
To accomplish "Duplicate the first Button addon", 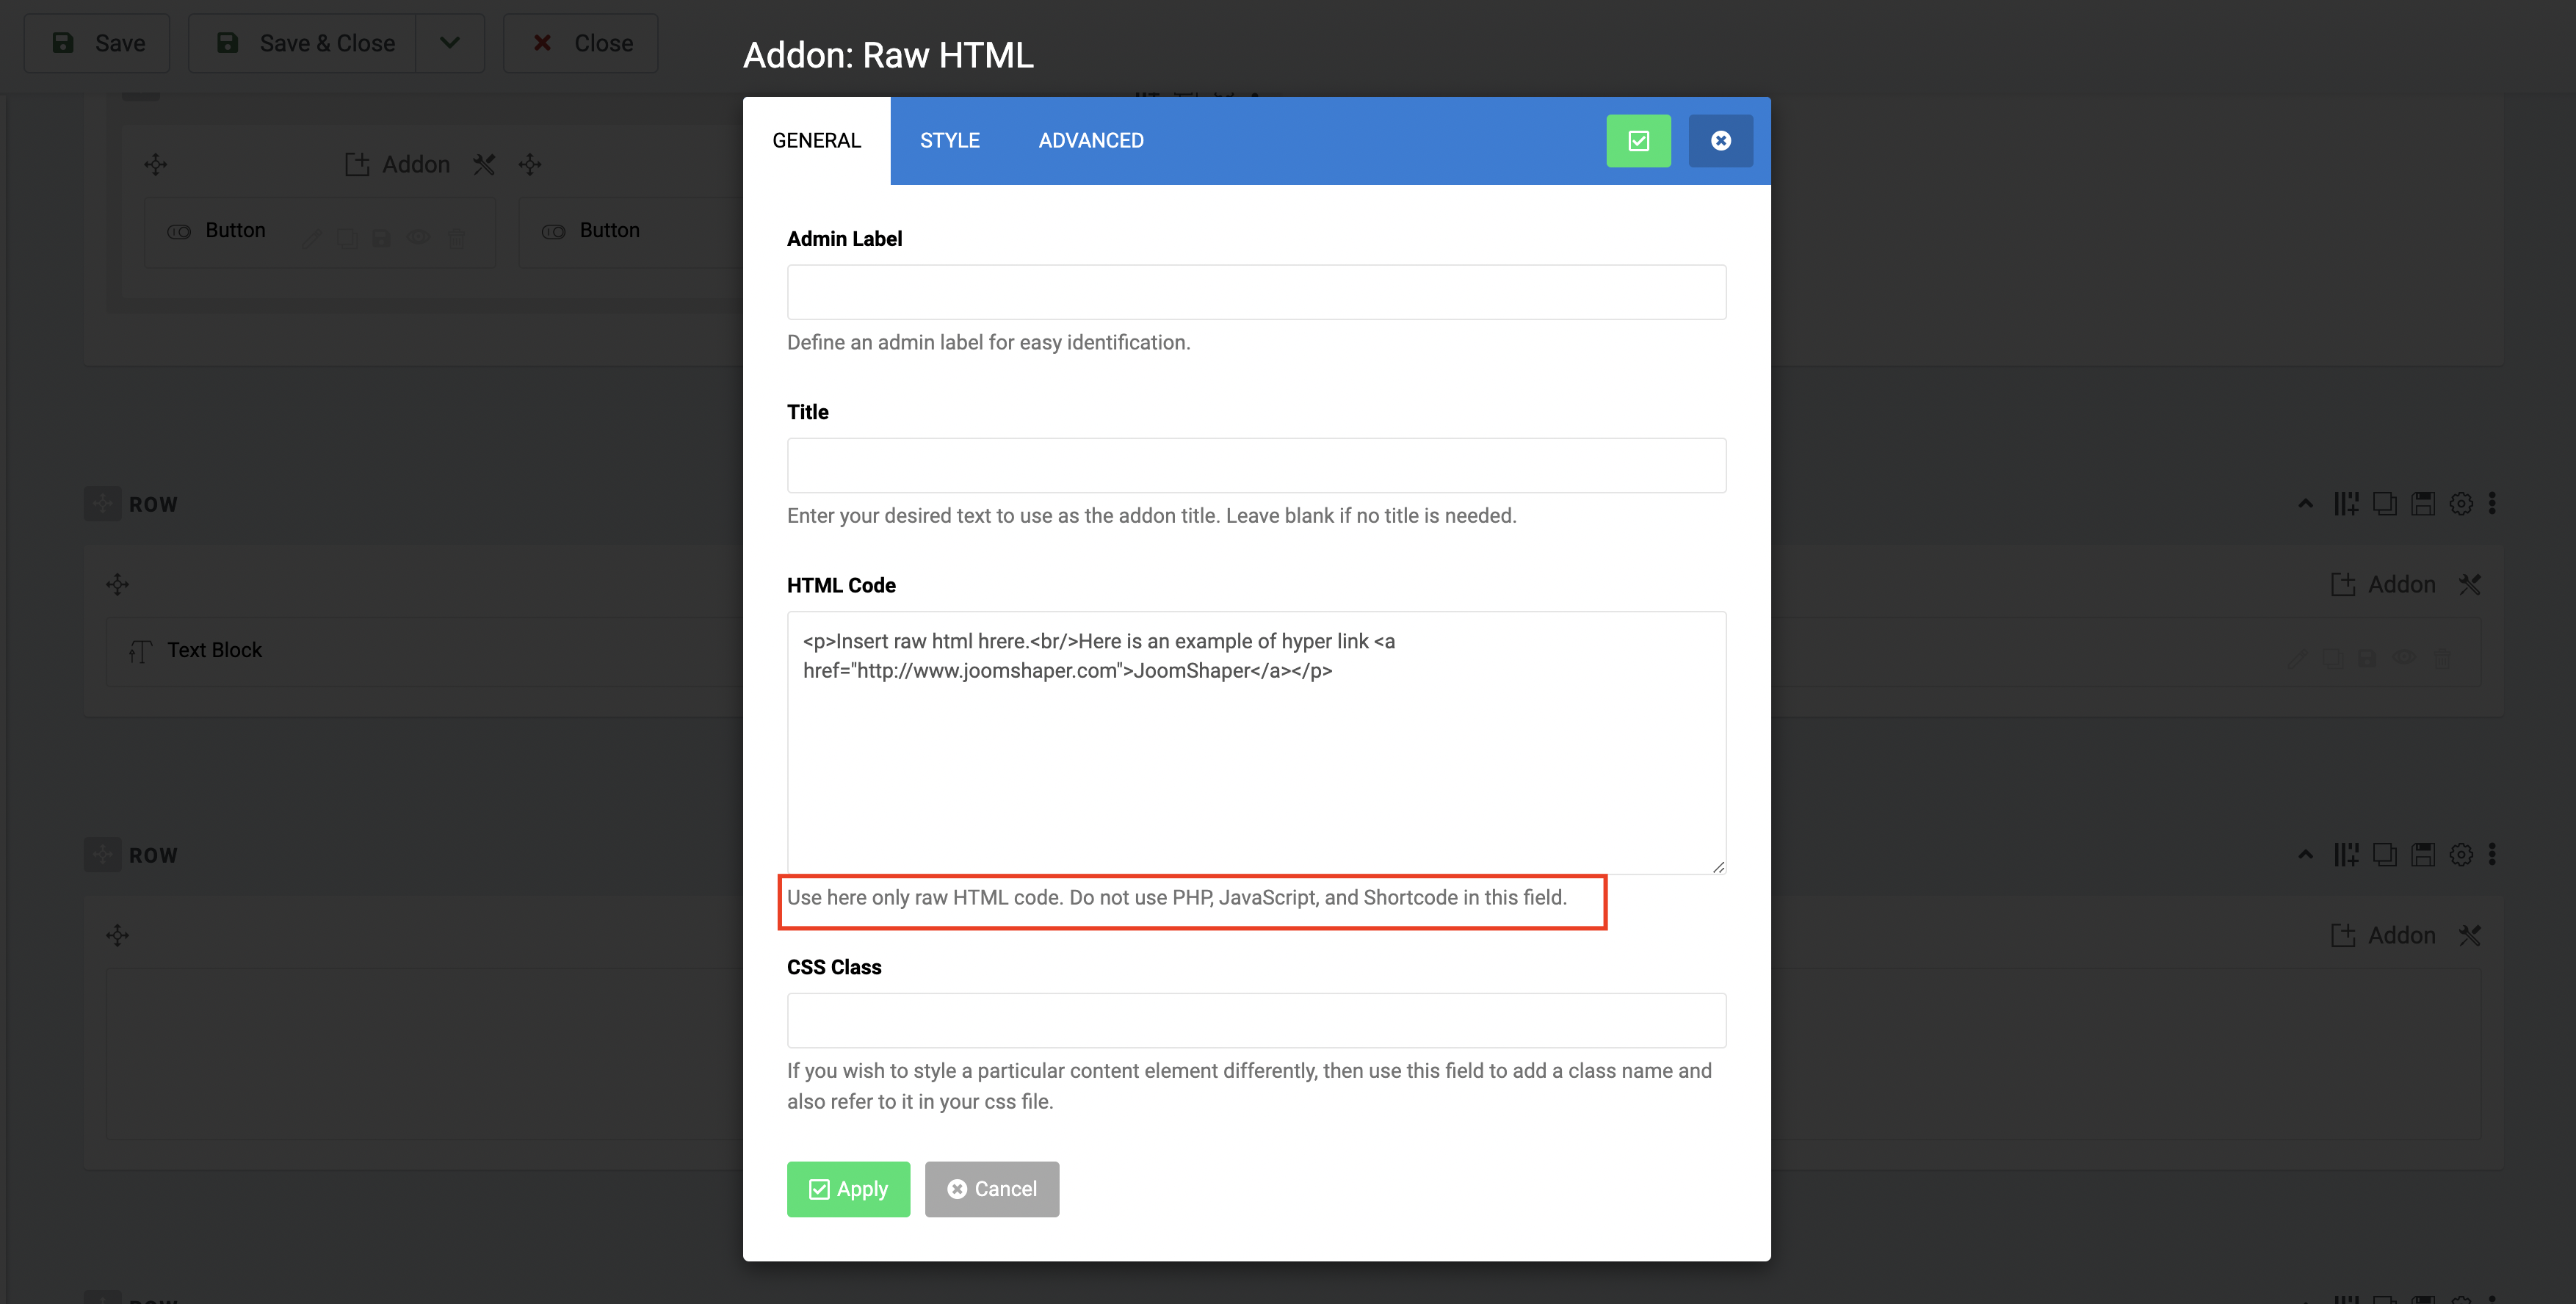I will pos(347,238).
